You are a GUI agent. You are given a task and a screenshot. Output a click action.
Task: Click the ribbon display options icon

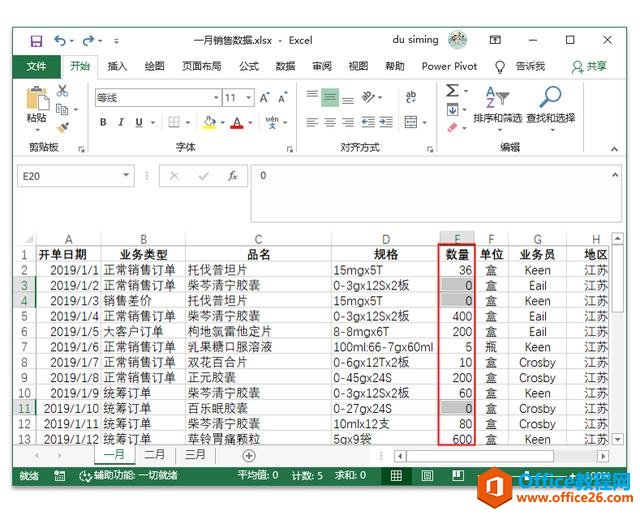tap(495, 40)
